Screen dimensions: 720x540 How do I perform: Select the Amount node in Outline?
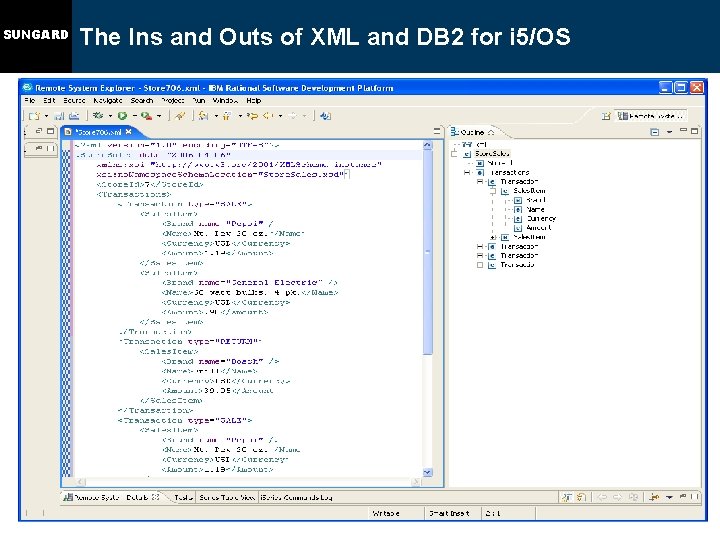coord(539,228)
